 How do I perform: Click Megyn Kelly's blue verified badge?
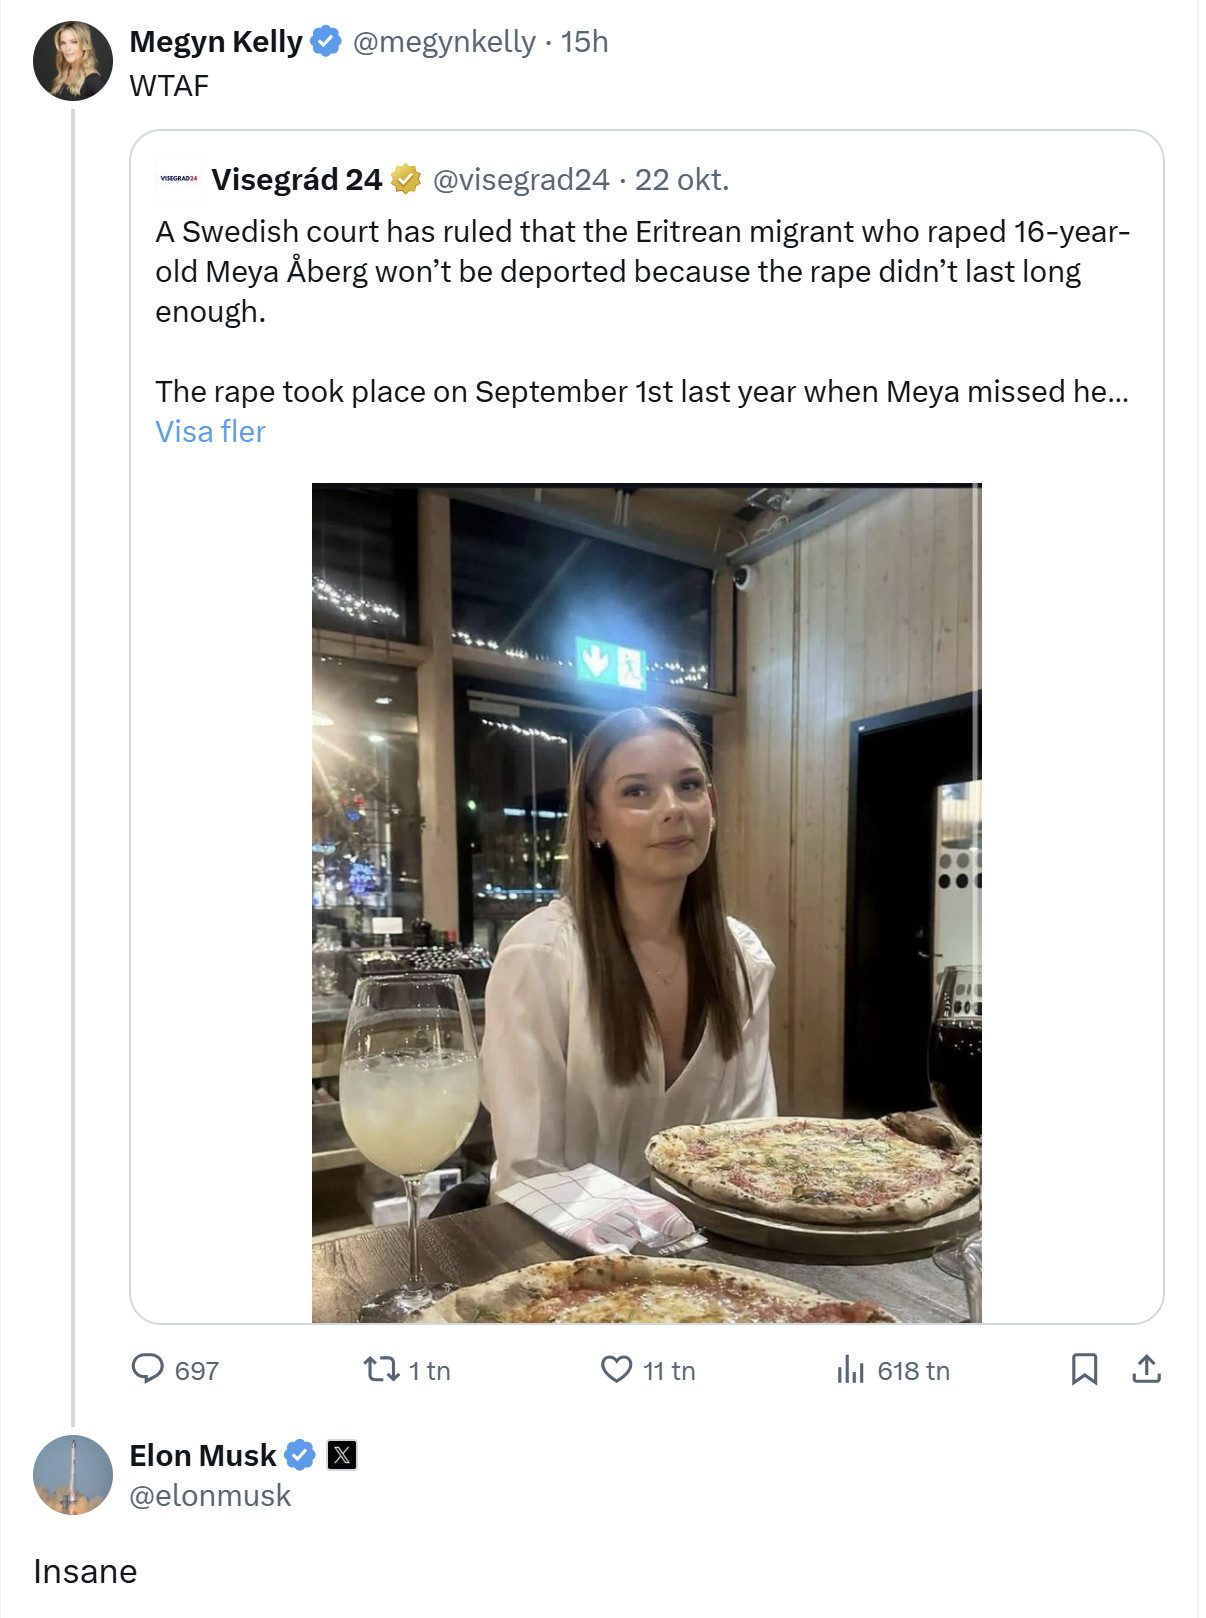326,42
